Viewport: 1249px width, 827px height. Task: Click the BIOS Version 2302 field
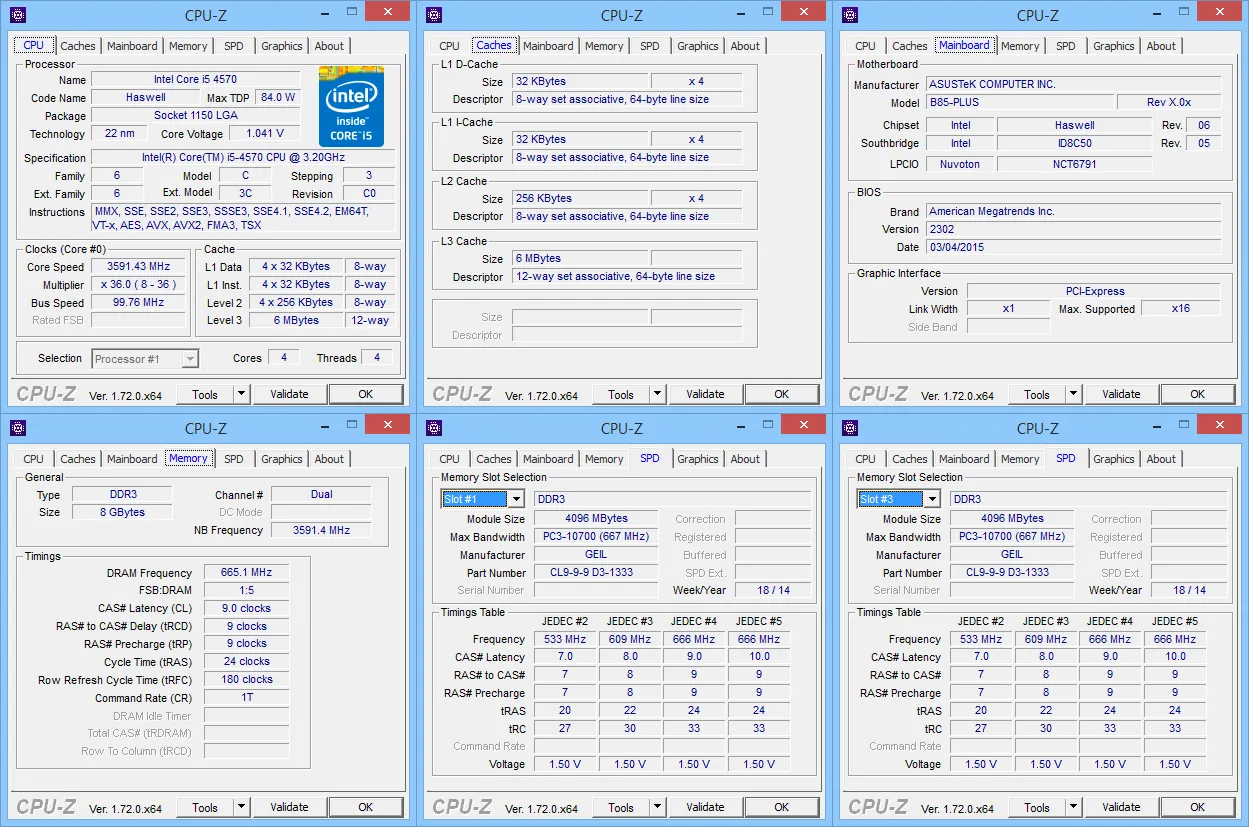tap(1072, 229)
